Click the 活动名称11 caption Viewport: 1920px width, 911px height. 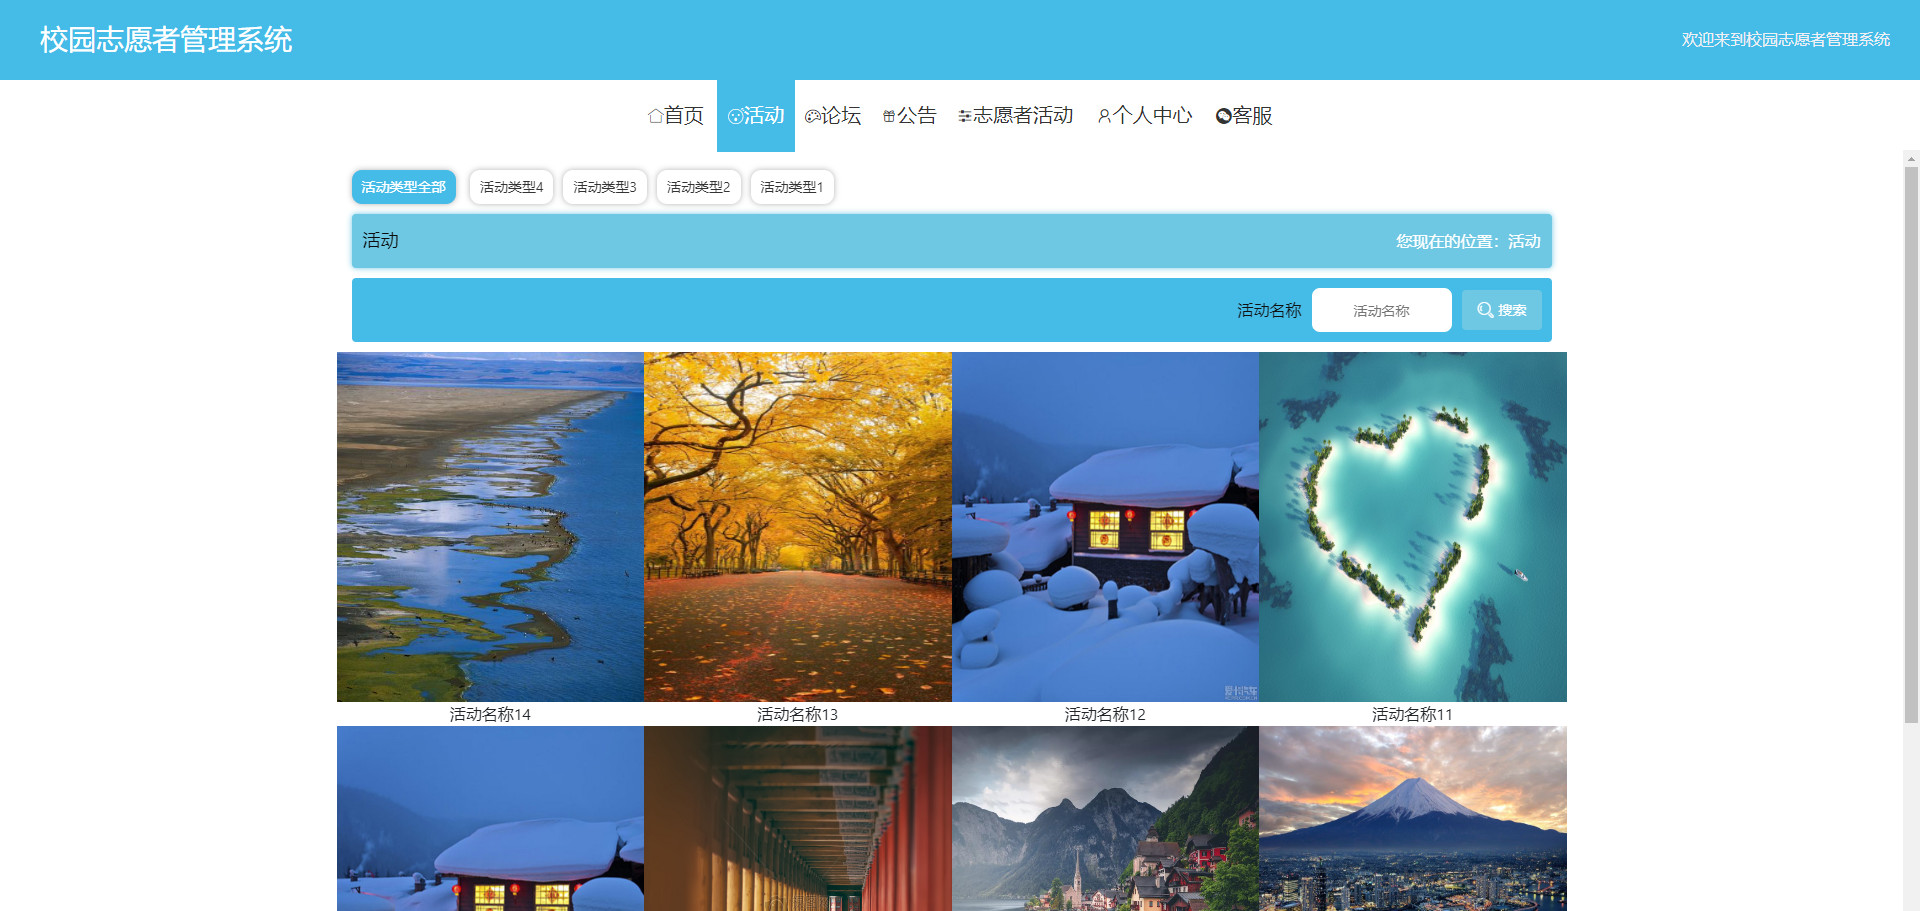tap(1412, 714)
